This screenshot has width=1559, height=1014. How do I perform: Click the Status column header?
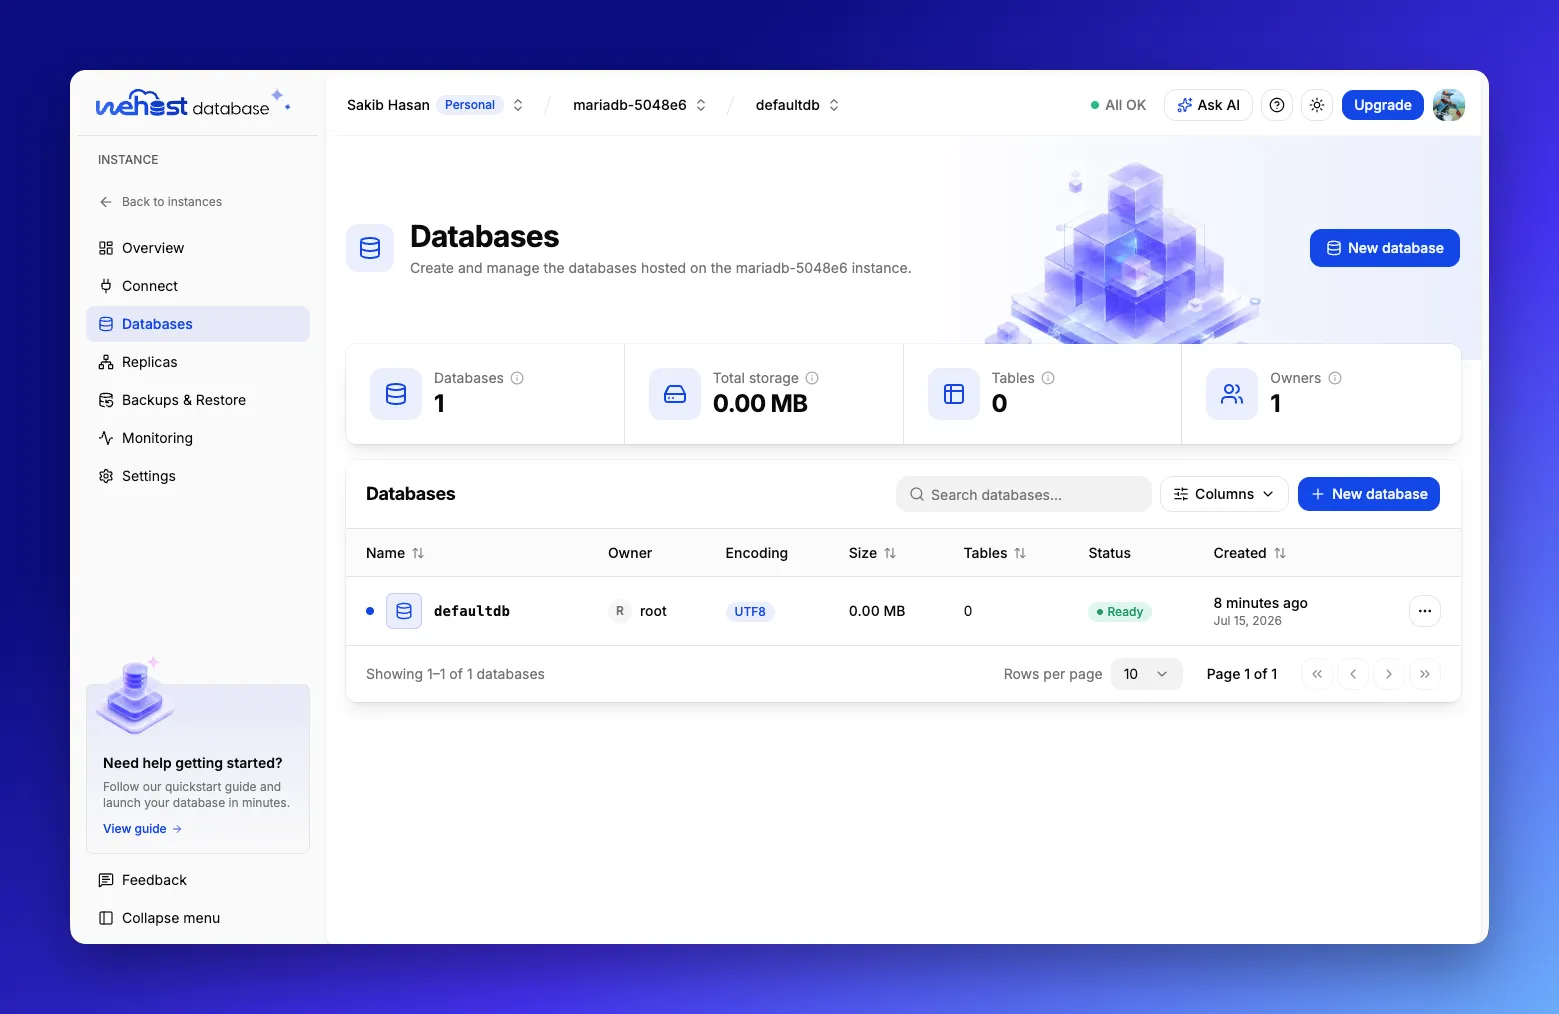(x=1110, y=553)
